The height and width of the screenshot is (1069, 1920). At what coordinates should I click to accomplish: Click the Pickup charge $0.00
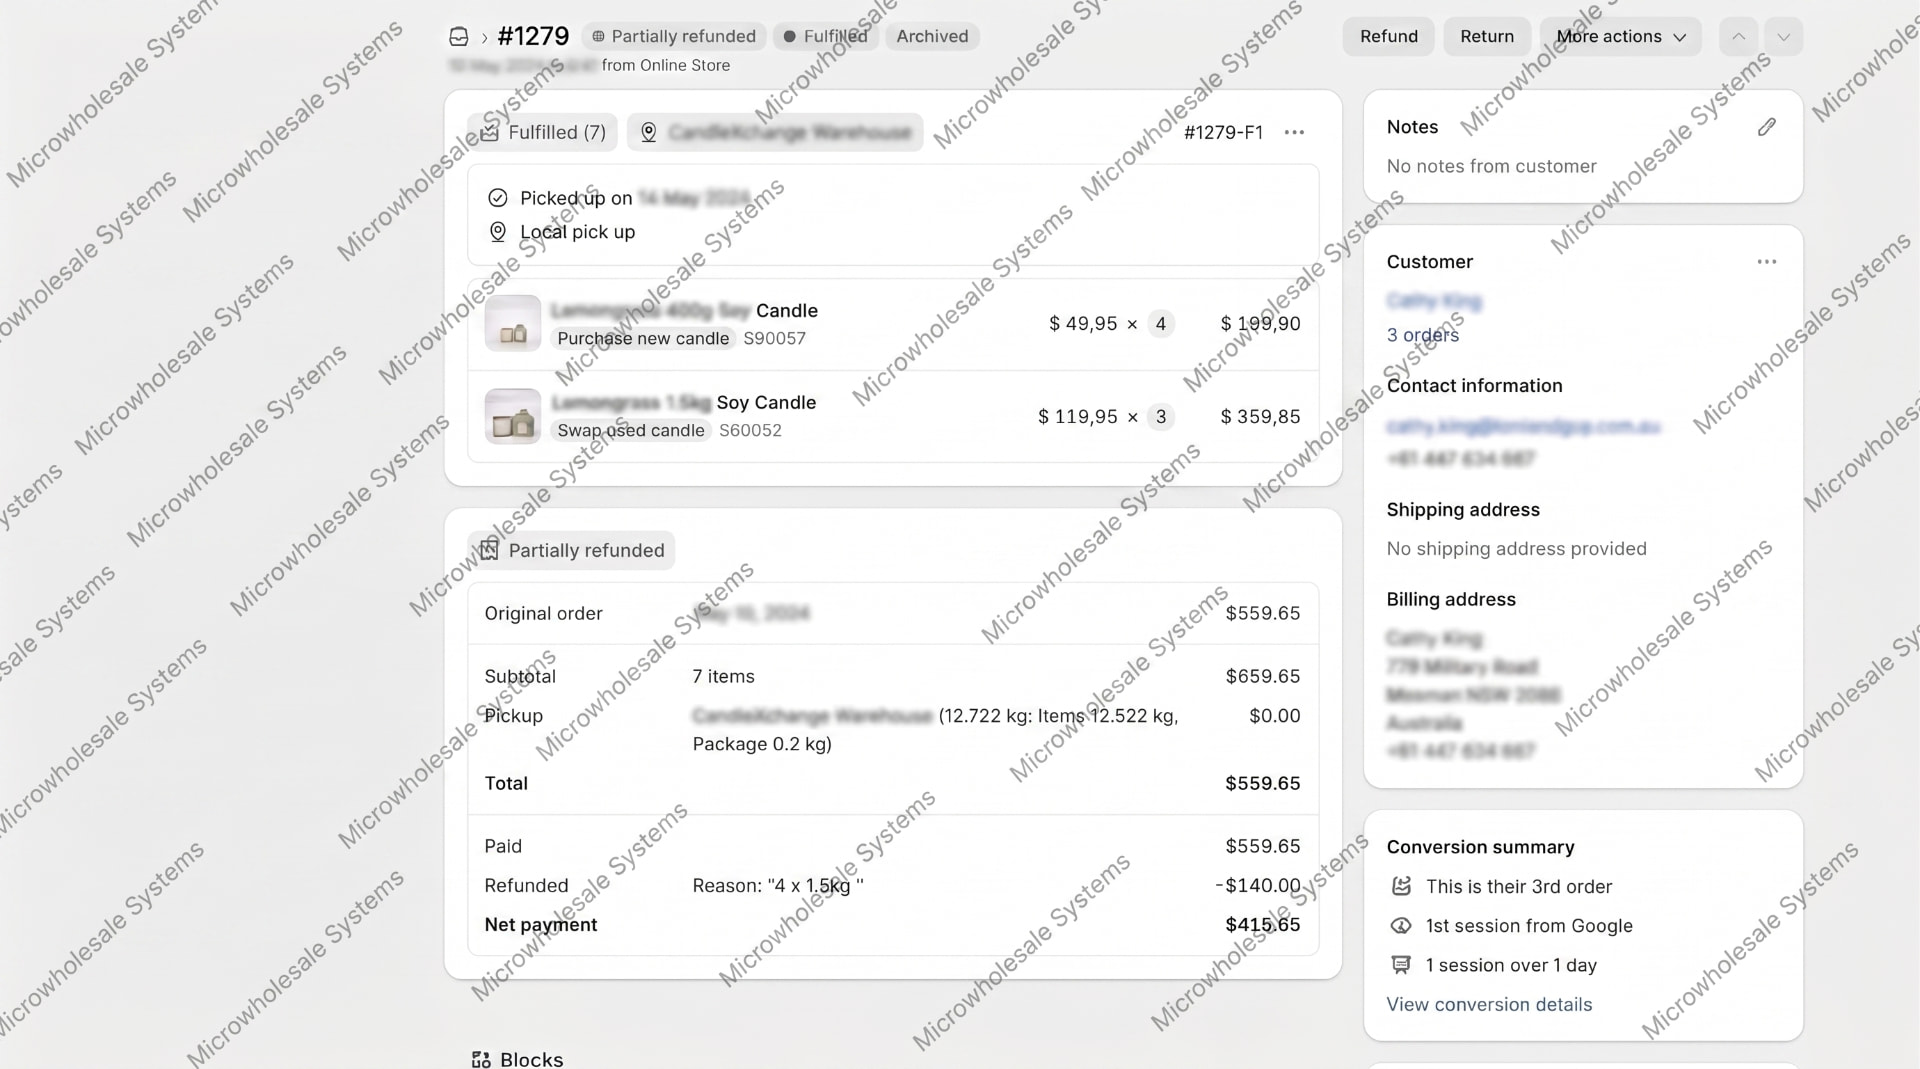tap(1274, 716)
